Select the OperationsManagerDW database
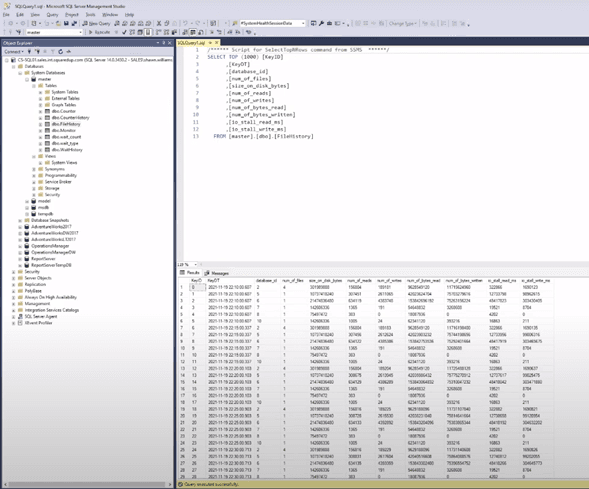This screenshot has width=589, height=489. (53, 252)
